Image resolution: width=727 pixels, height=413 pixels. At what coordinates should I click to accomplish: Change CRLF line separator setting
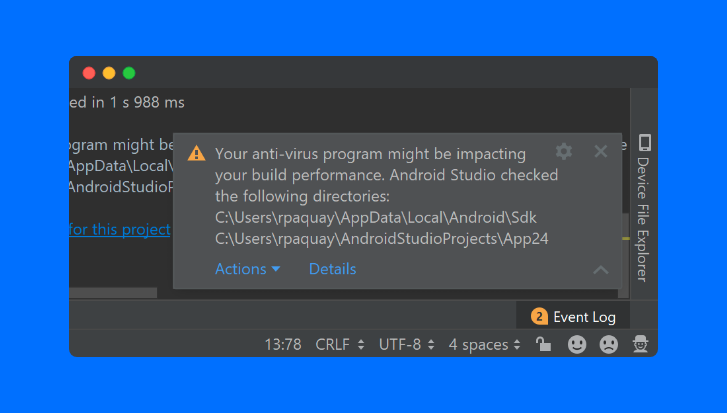point(338,344)
